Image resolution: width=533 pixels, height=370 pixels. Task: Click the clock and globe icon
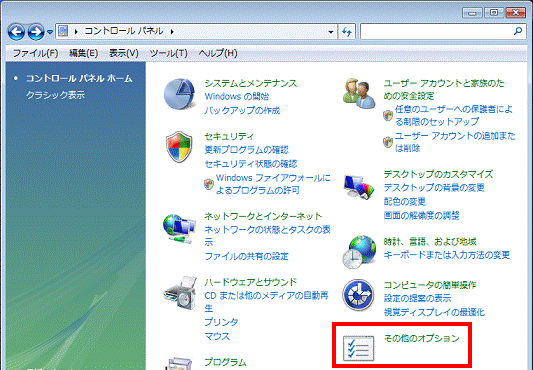point(359,252)
